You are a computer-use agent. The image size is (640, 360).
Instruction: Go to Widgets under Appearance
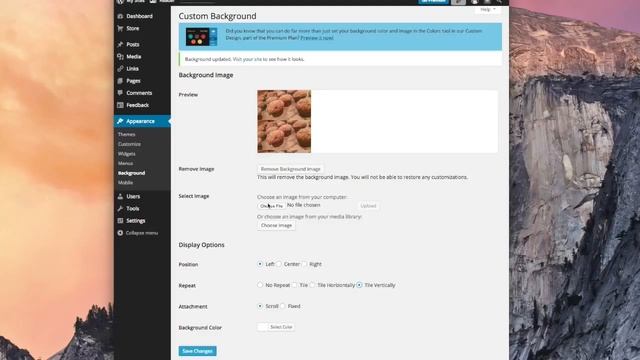(127, 154)
